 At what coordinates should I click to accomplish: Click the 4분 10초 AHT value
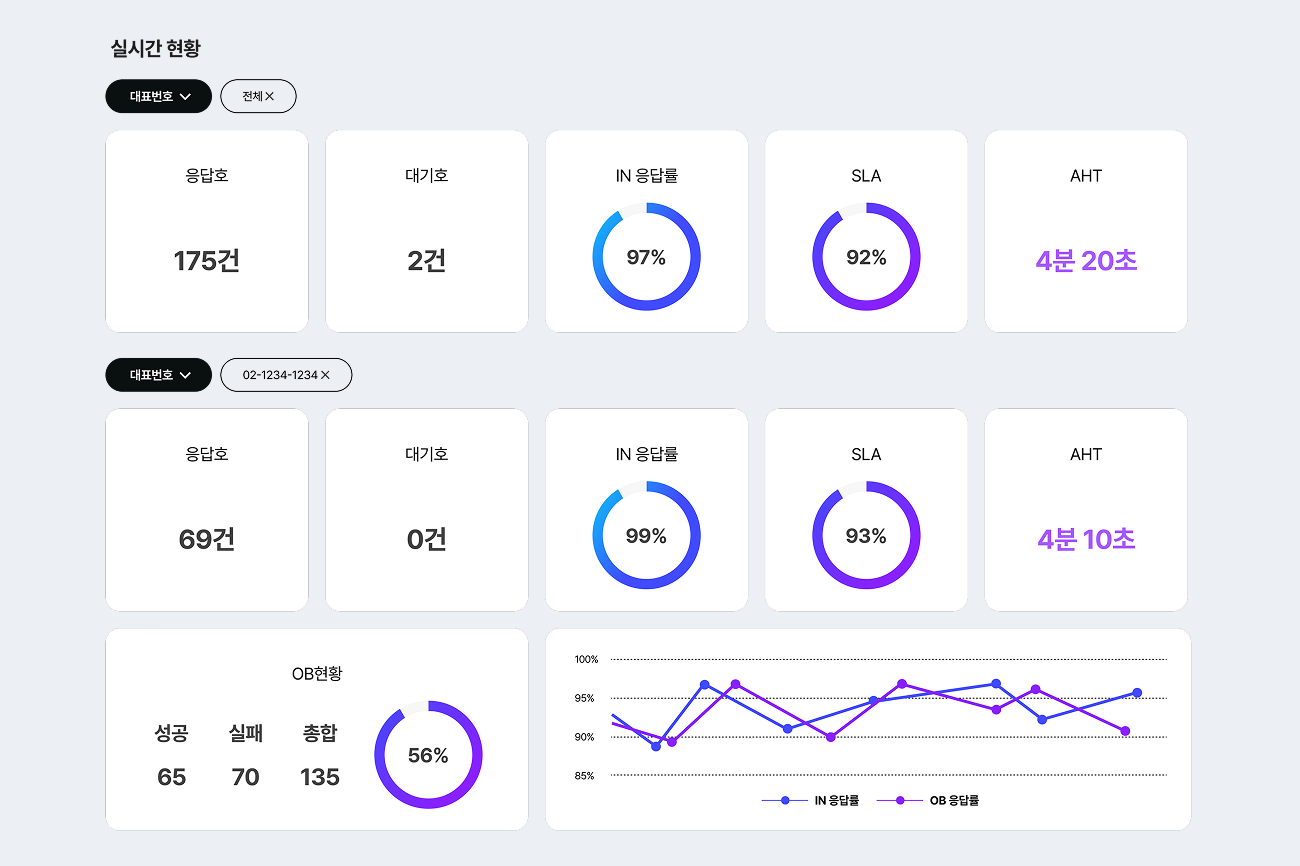pyautogui.click(x=1086, y=540)
